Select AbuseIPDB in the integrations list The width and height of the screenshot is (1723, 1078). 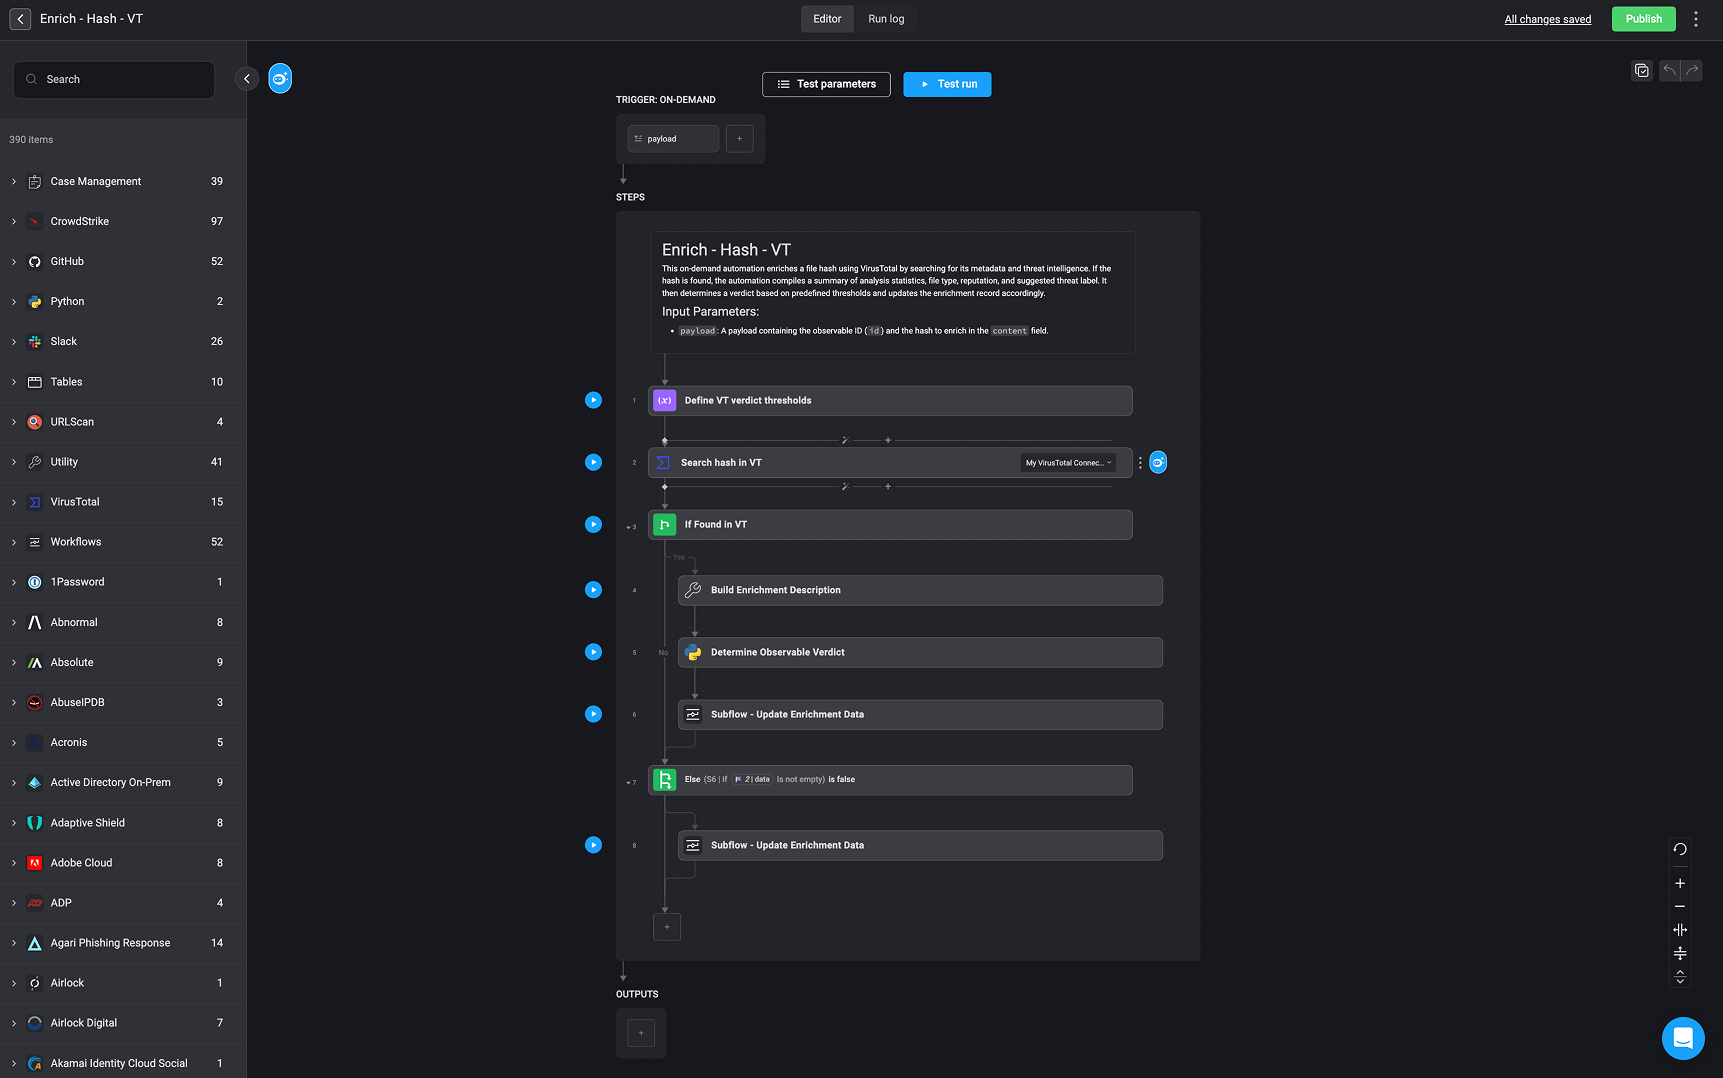coord(123,702)
